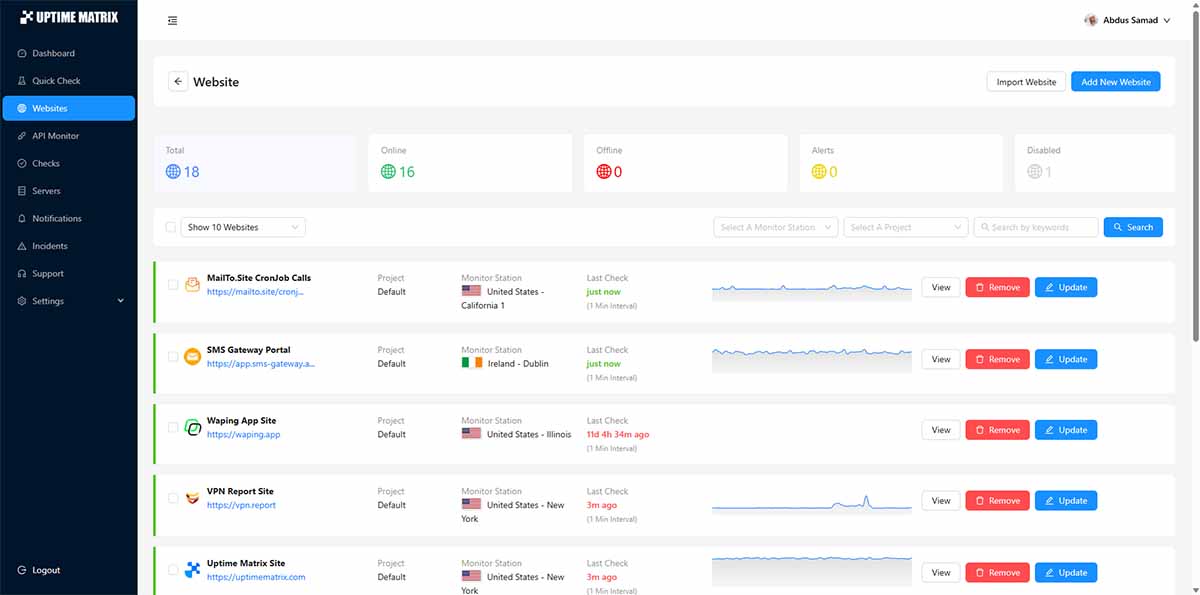The width and height of the screenshot is (1200, 595).
Task: Click the United States flag in VPN Report row
Action: (471, 505)
